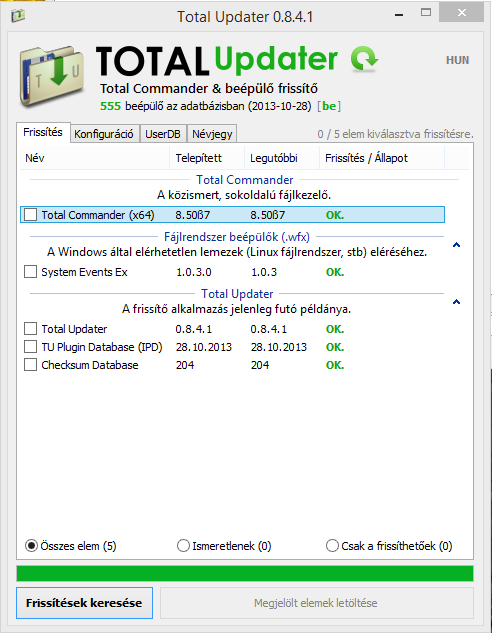Click the green refresh arrow icon
The height and width of the screenshot is (633, 492).
pos(364,59)
